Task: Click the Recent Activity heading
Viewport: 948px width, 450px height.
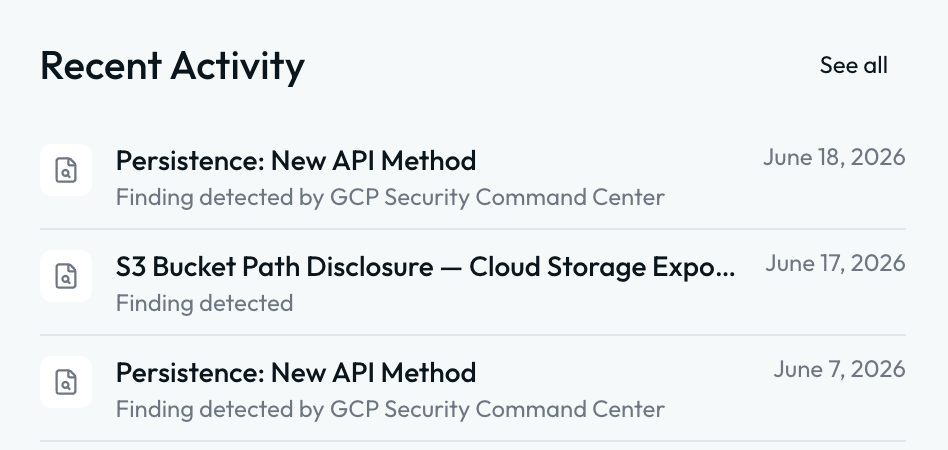Action: pyautogui.click(x=172, y=66)
